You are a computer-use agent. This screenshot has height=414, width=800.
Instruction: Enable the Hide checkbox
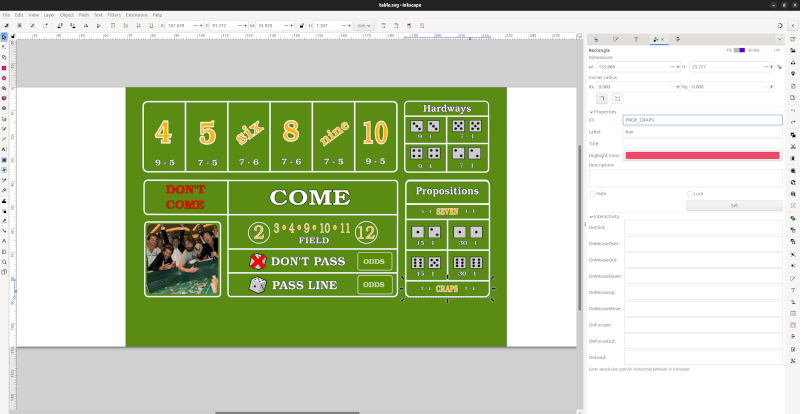point(593,194)
